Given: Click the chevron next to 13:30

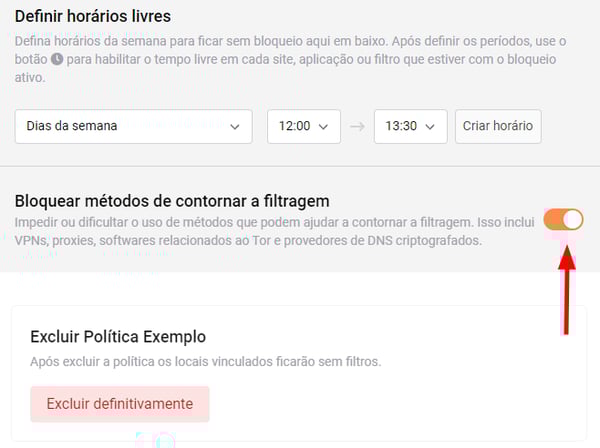Looking at the screenshot, I should coord(430,127).
